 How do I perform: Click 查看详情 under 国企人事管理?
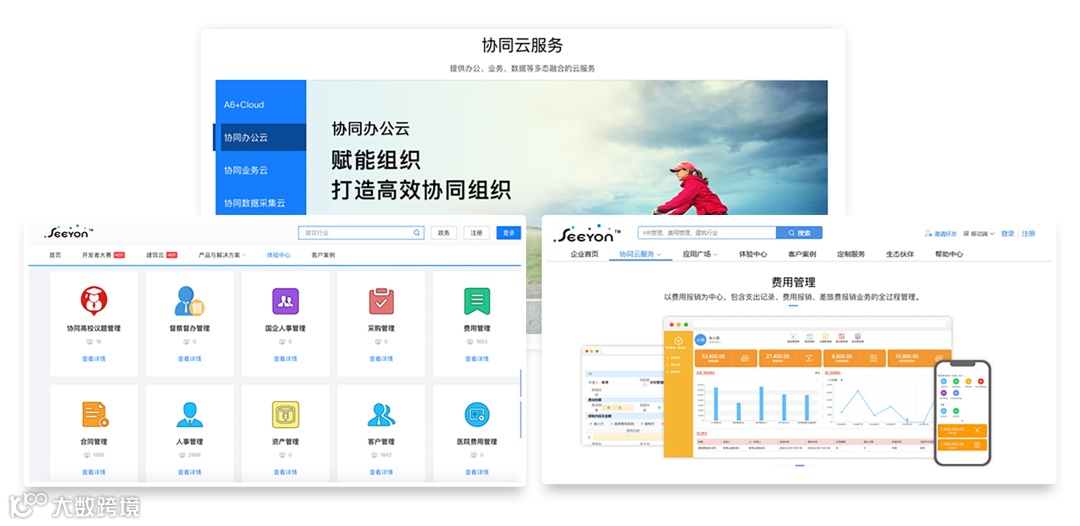[x=285, y=359]
